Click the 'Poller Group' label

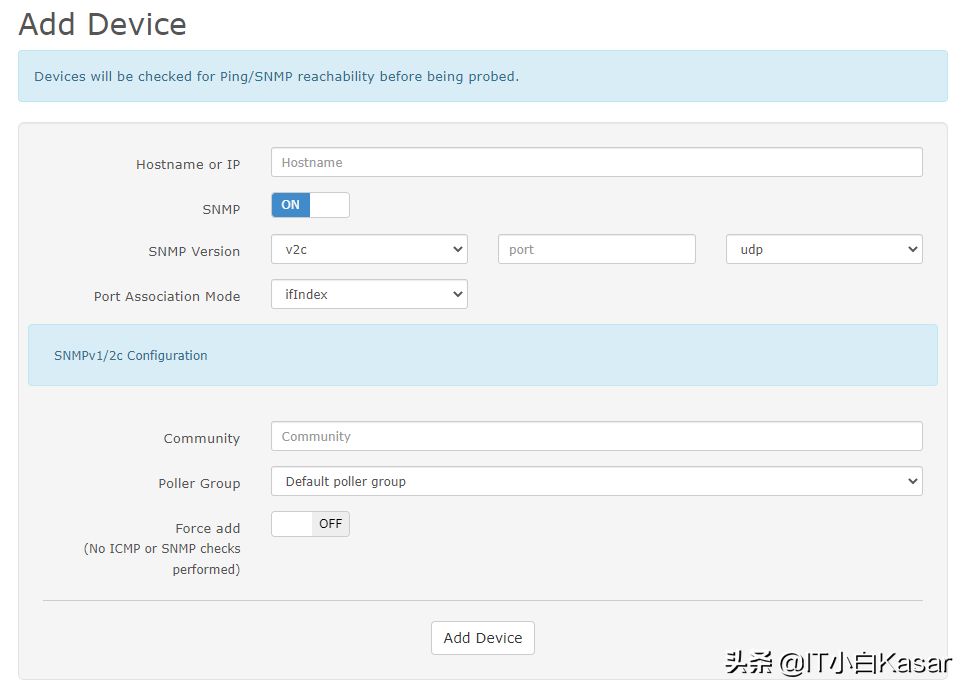(199, 484)
